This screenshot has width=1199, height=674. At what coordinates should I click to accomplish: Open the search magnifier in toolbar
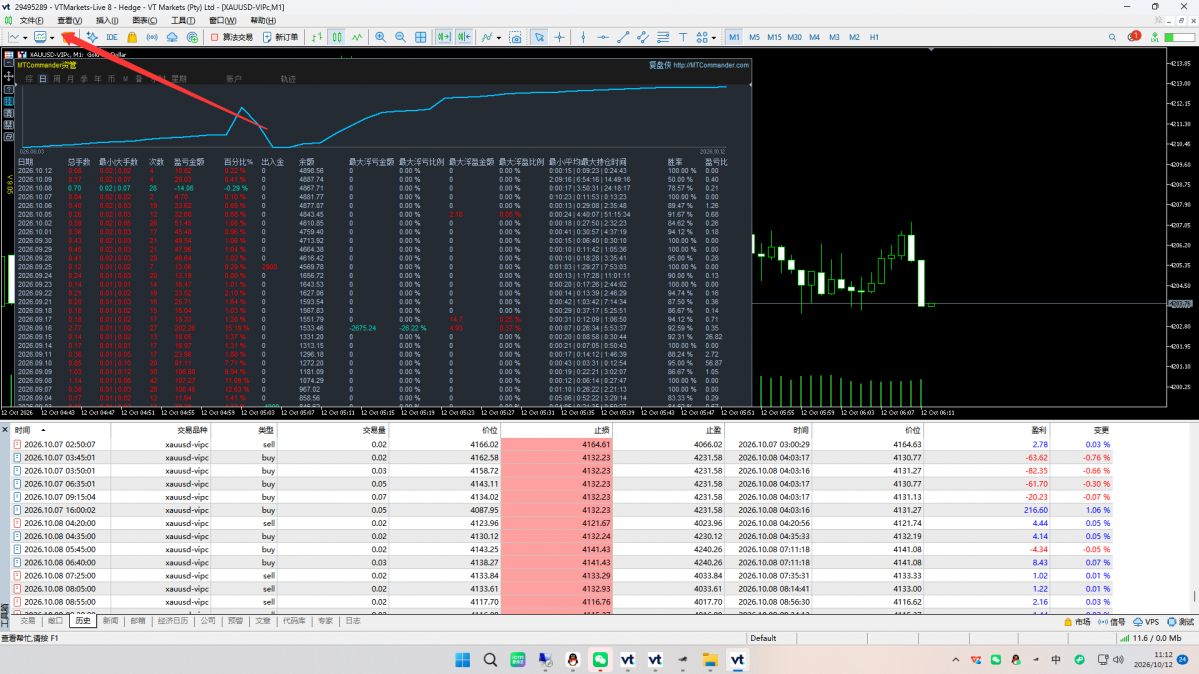point(1112,37)
